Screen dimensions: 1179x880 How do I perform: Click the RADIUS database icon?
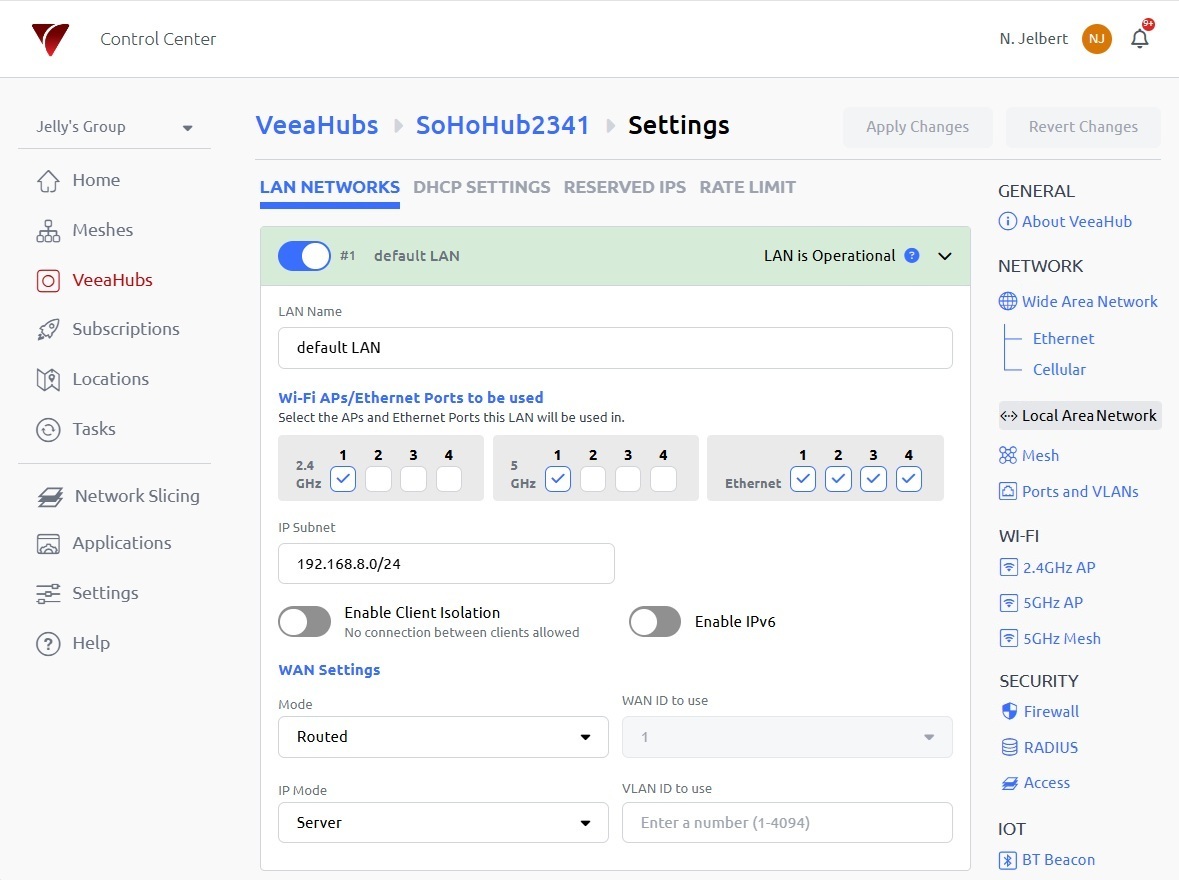[x=1010, y=747]
